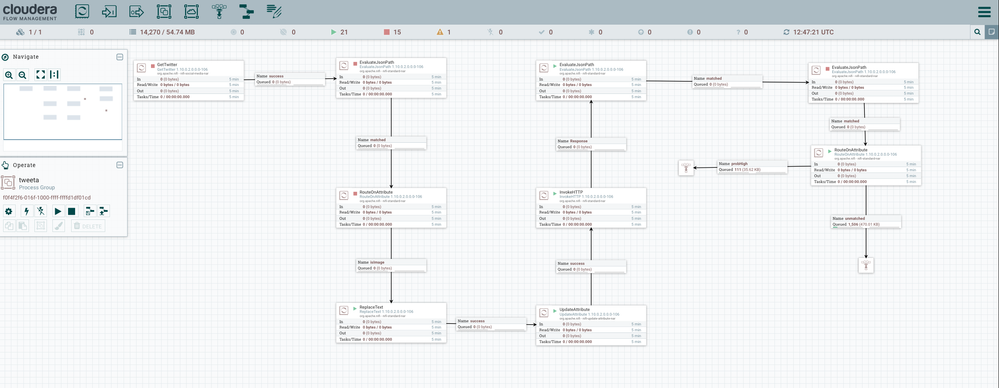Select the stopped RouteOnAttribute above isImage
The width and height of the screenshot is (999, 388).
click(x=391, y=208)
